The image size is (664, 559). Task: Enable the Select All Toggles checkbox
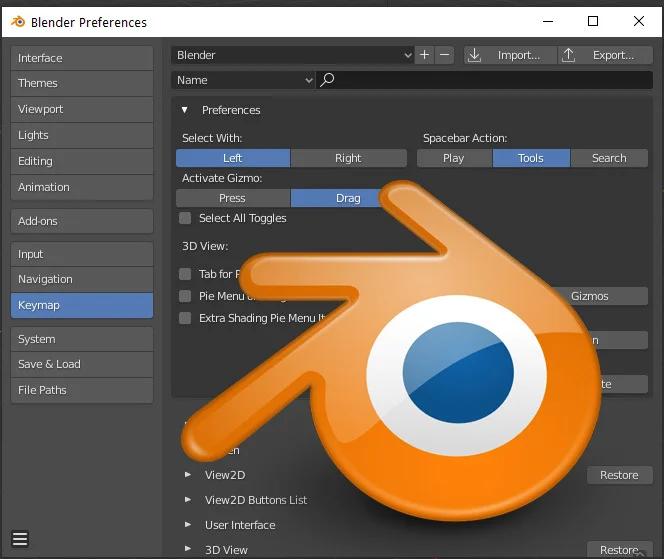point(185,218)
